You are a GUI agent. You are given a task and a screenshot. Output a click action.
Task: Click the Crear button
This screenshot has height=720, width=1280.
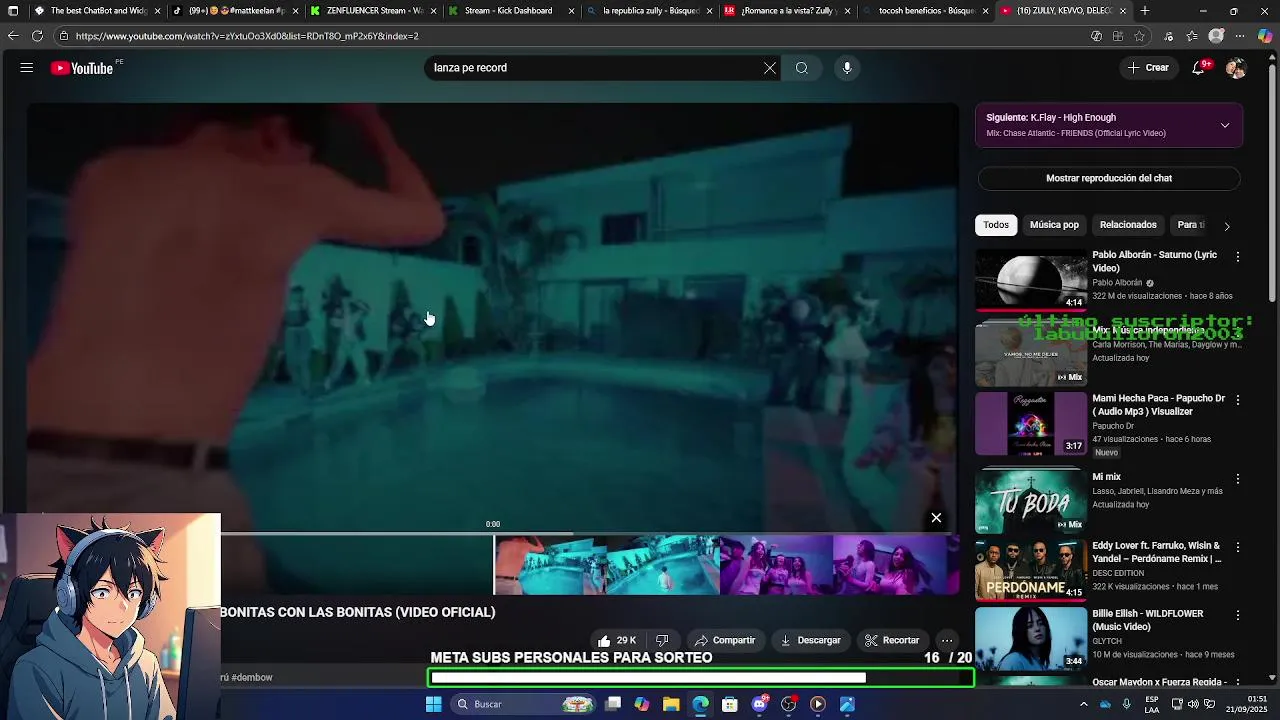click(1148, 68)
